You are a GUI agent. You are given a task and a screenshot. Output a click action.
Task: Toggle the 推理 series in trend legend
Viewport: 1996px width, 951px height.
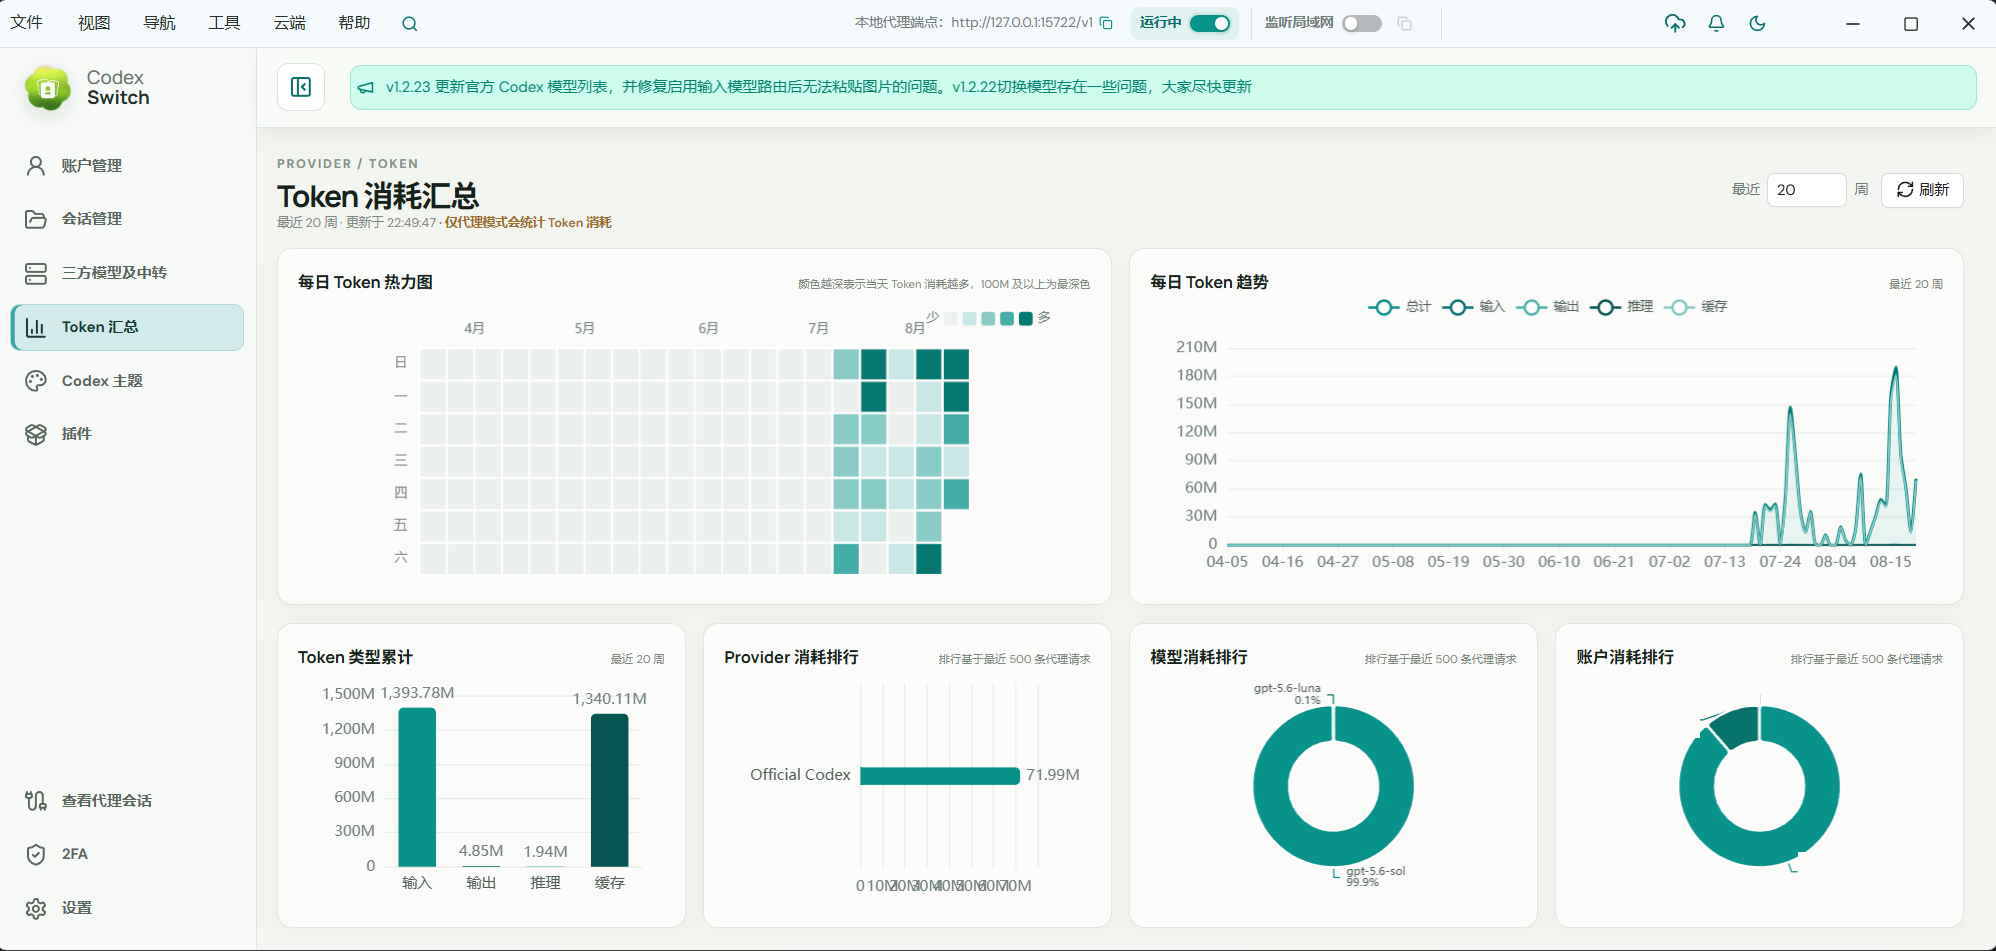click(x=1621, y=307)
